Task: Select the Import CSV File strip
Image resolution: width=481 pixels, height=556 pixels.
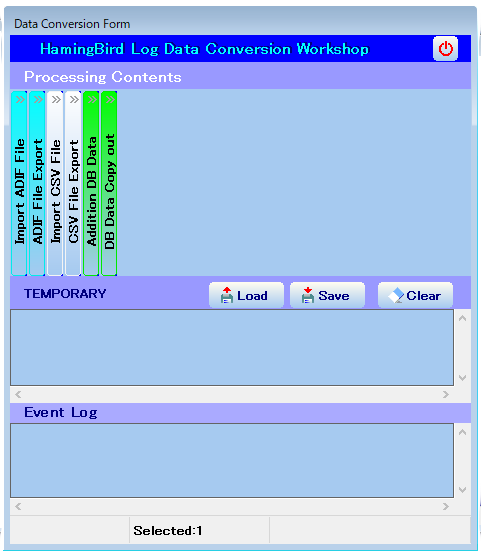Action: pos(55,183)
